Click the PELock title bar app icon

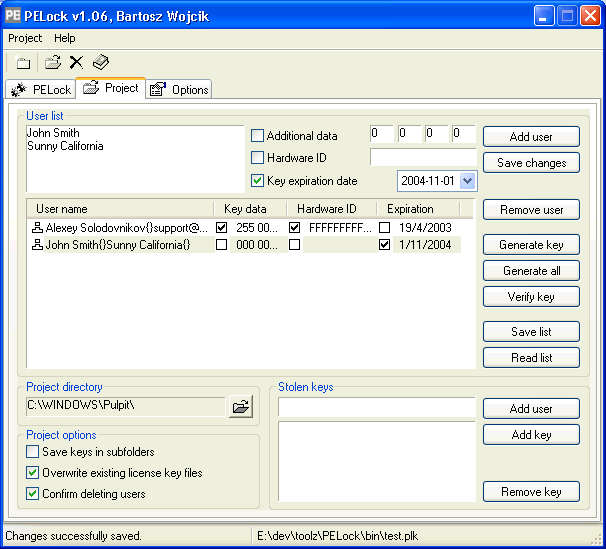click(14, 16)
